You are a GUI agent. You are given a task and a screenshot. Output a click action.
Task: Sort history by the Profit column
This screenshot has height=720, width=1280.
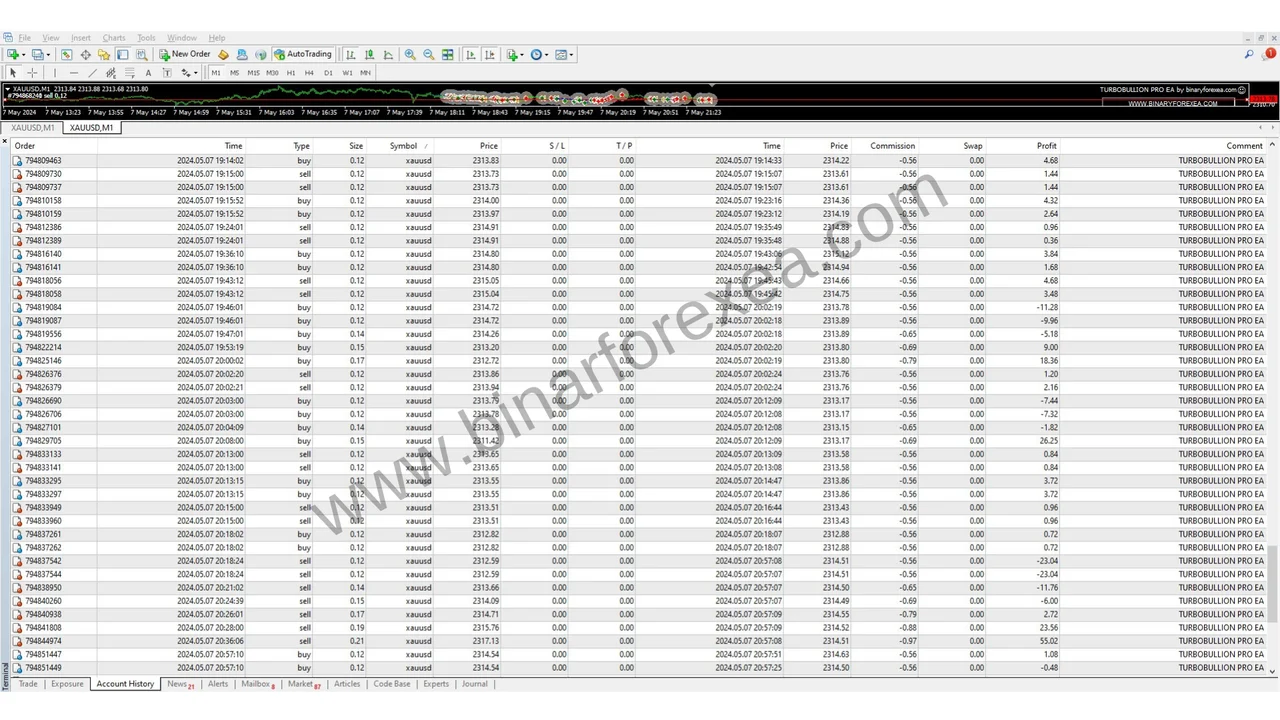tap(1046, 146)
